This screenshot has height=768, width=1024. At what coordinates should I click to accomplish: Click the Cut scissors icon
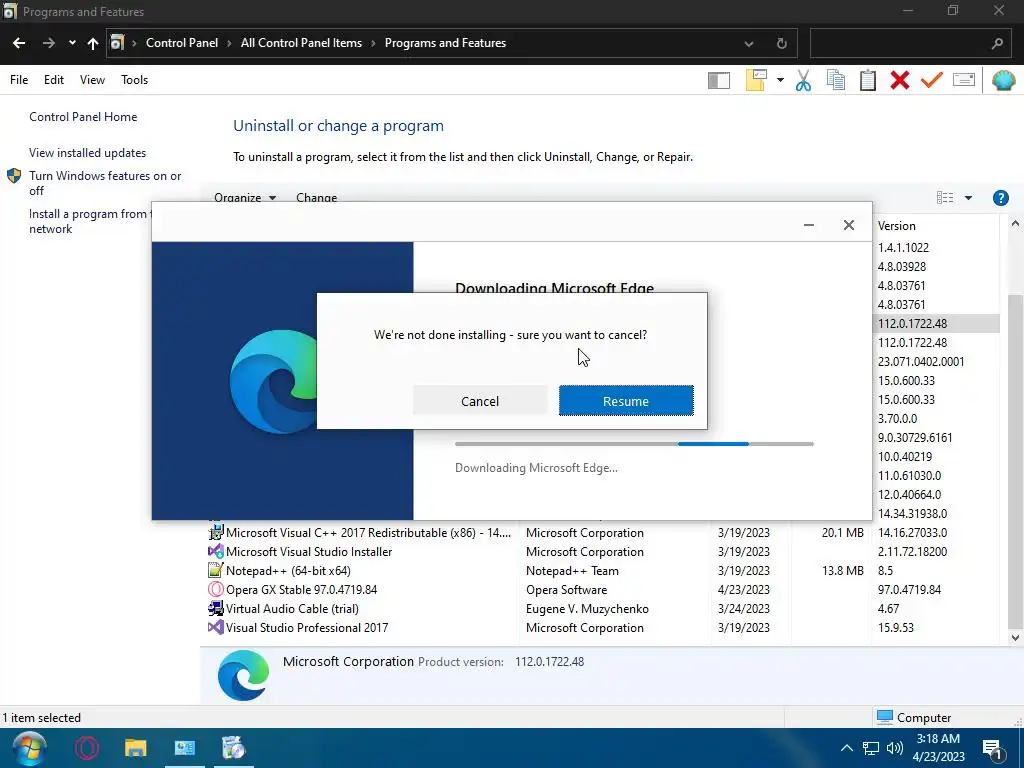803,80
